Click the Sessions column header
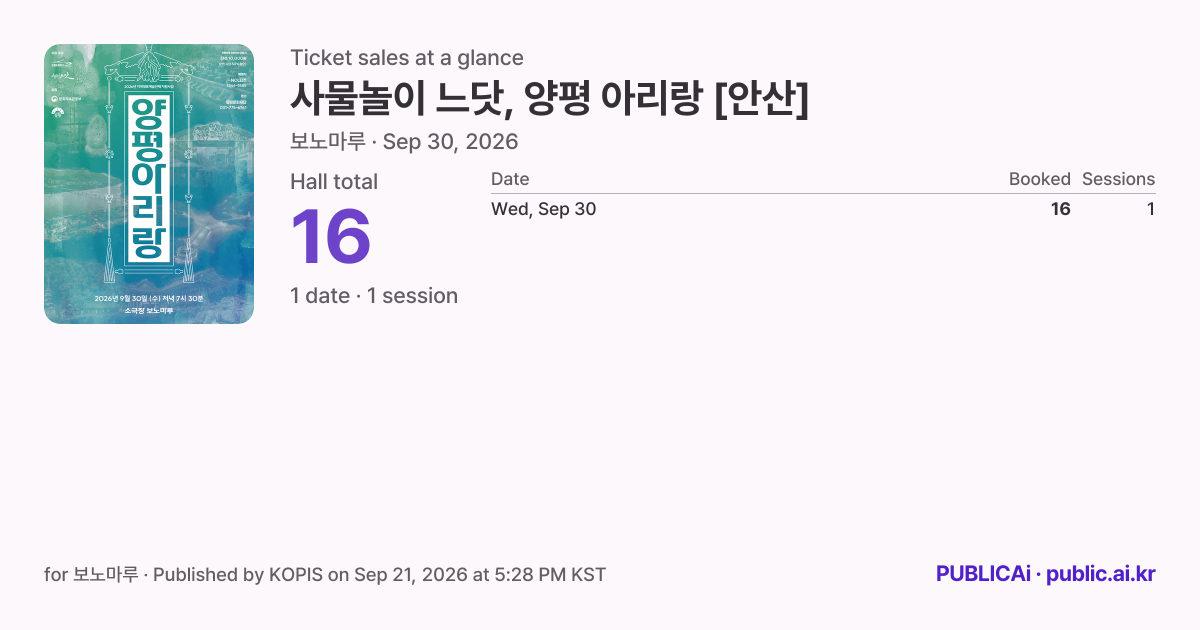This screenshot has height=630, width=1200. [x=1118, y=179]
